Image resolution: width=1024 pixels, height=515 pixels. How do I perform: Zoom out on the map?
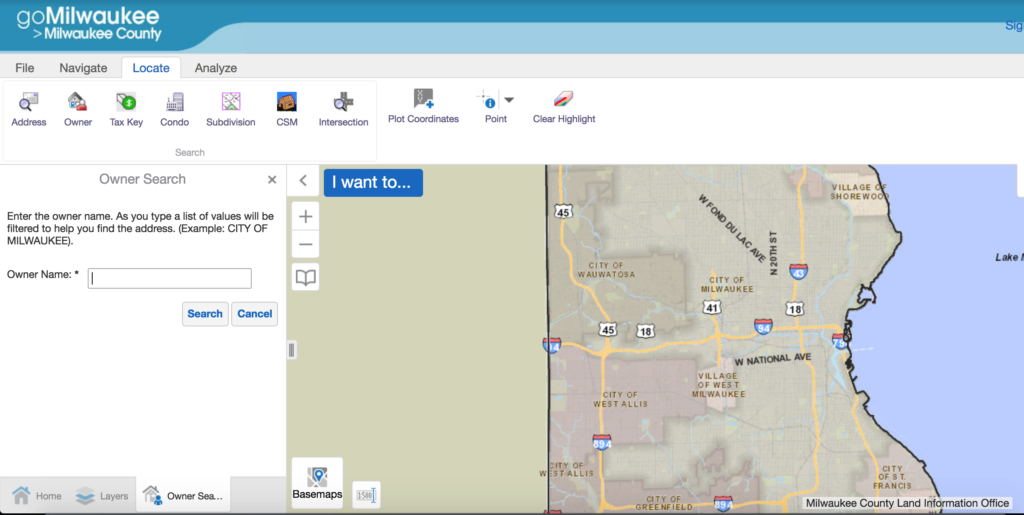pos(306,245)
